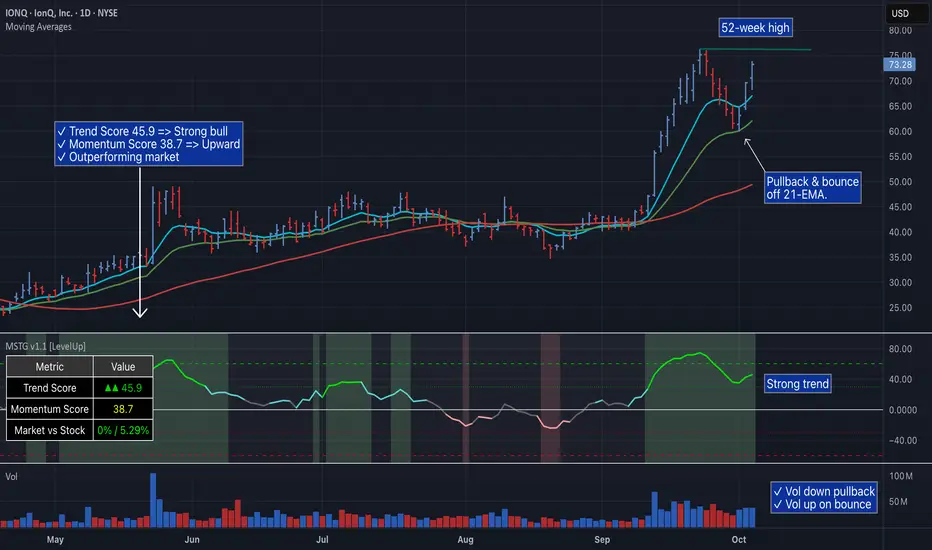
Task: Click the Metric column header
Action: coord(49,367)
